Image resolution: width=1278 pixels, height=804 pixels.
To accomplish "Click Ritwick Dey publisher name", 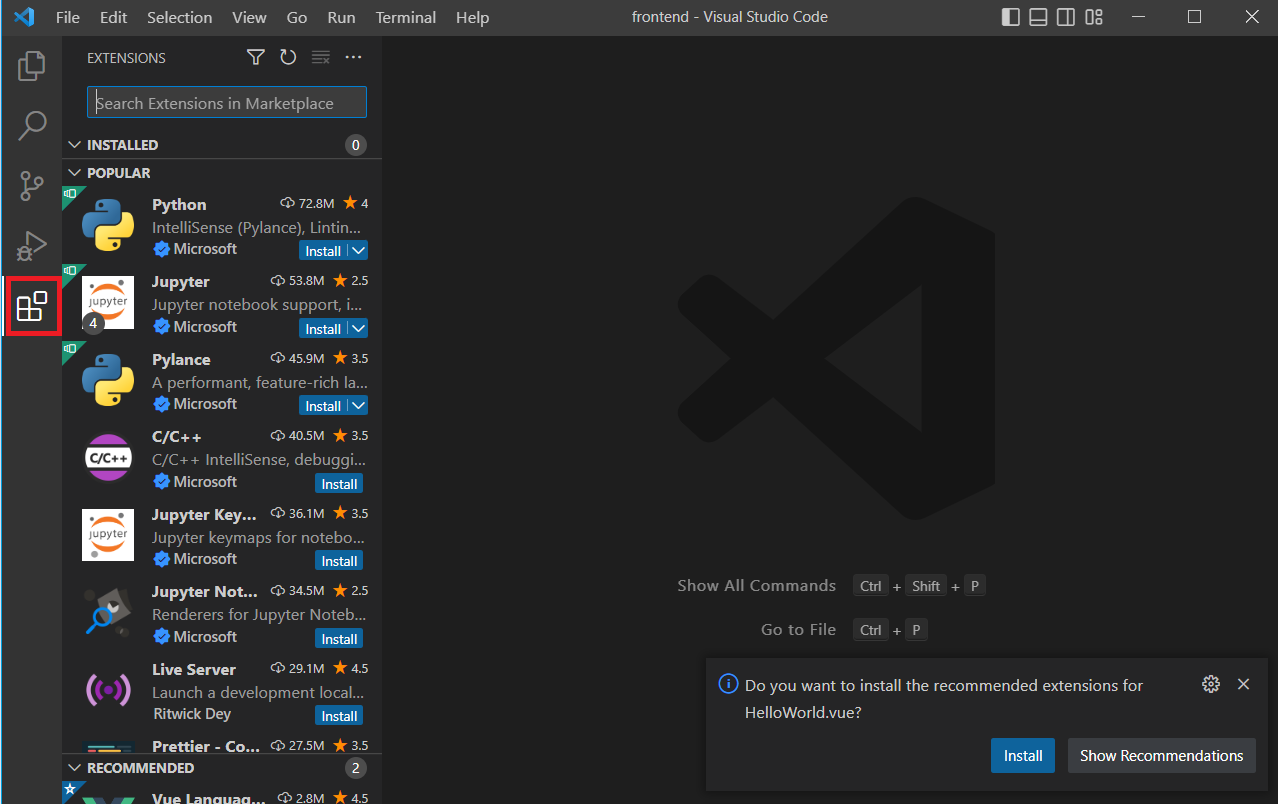I will click(x=191, y=714).
